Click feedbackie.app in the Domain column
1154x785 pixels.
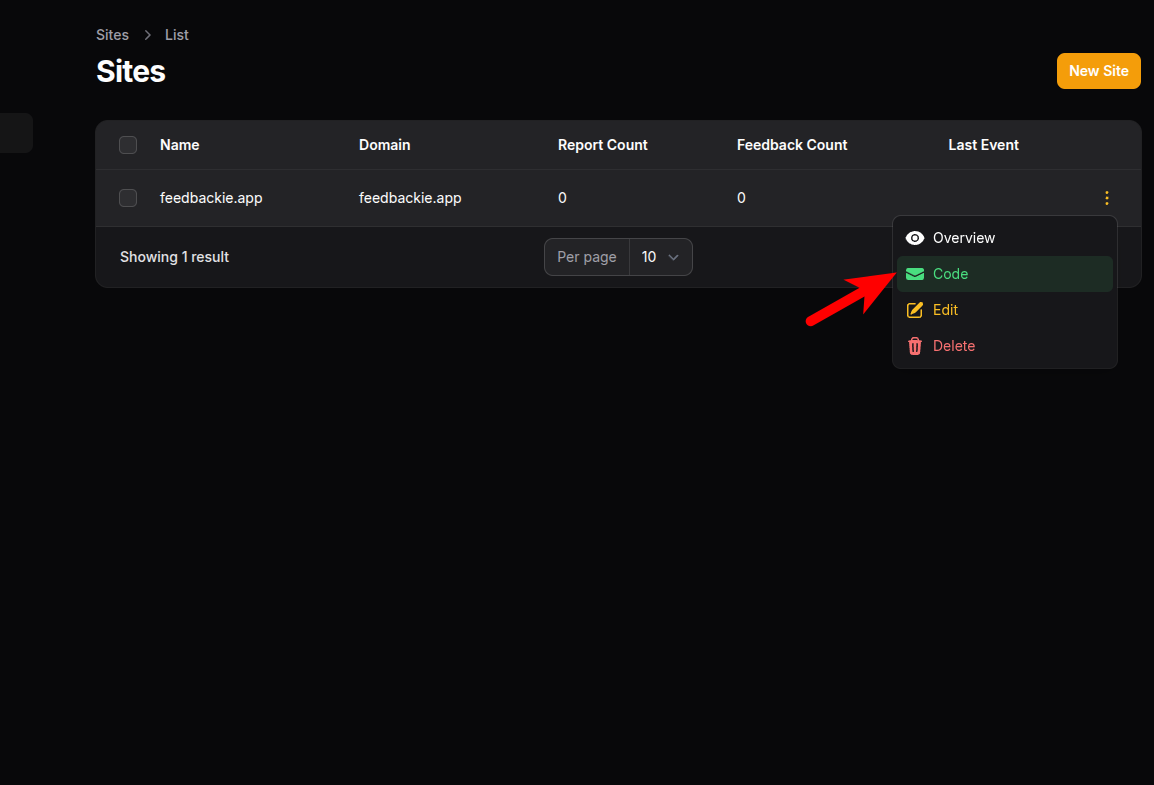(410, 198)
